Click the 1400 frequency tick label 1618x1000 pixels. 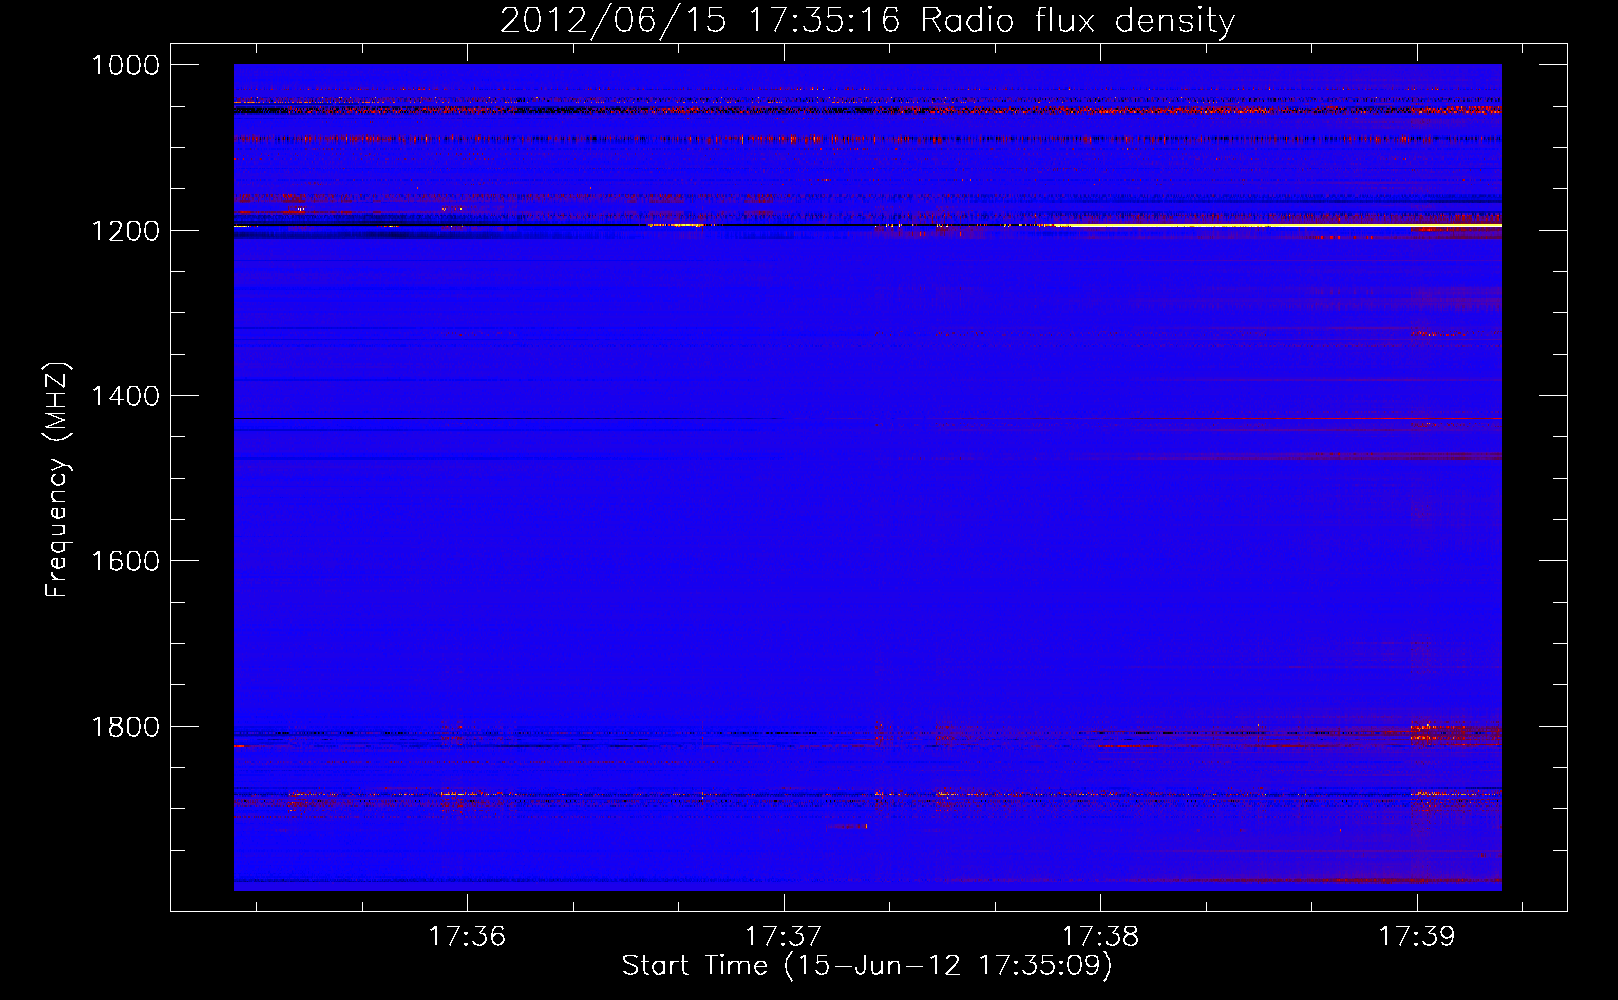point(125,396)
